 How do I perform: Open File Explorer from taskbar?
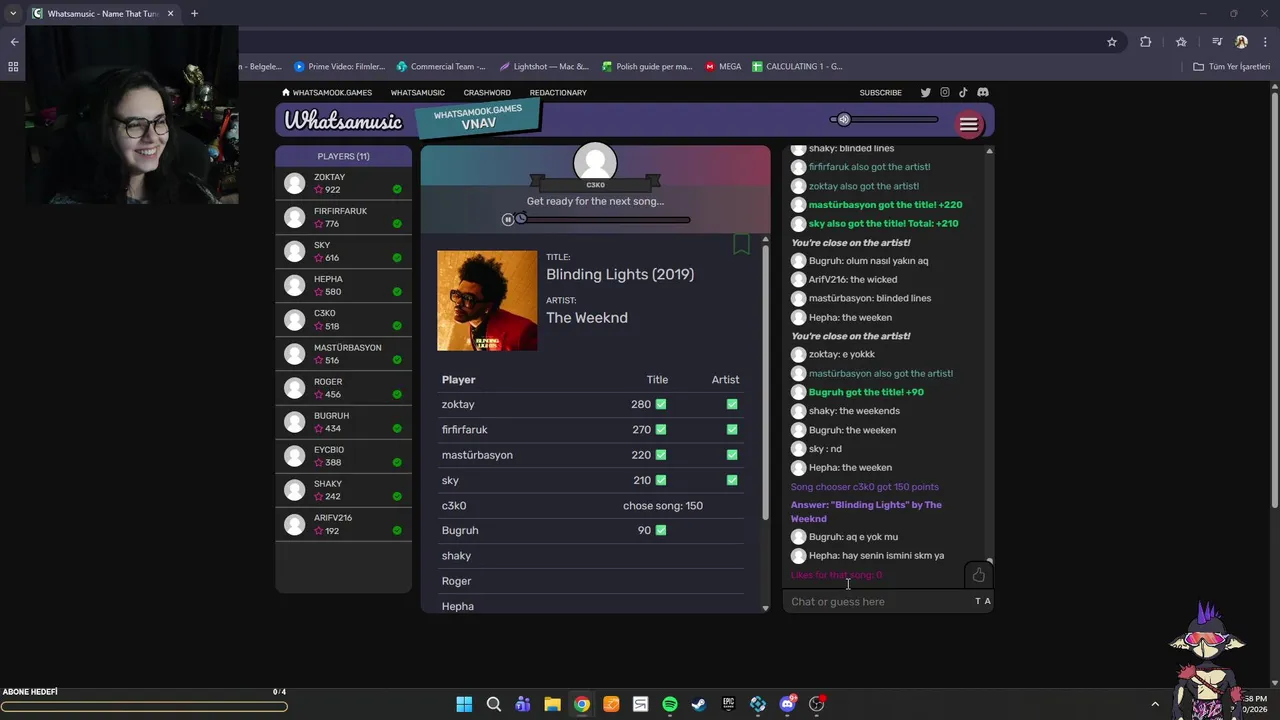coord(552,704)
